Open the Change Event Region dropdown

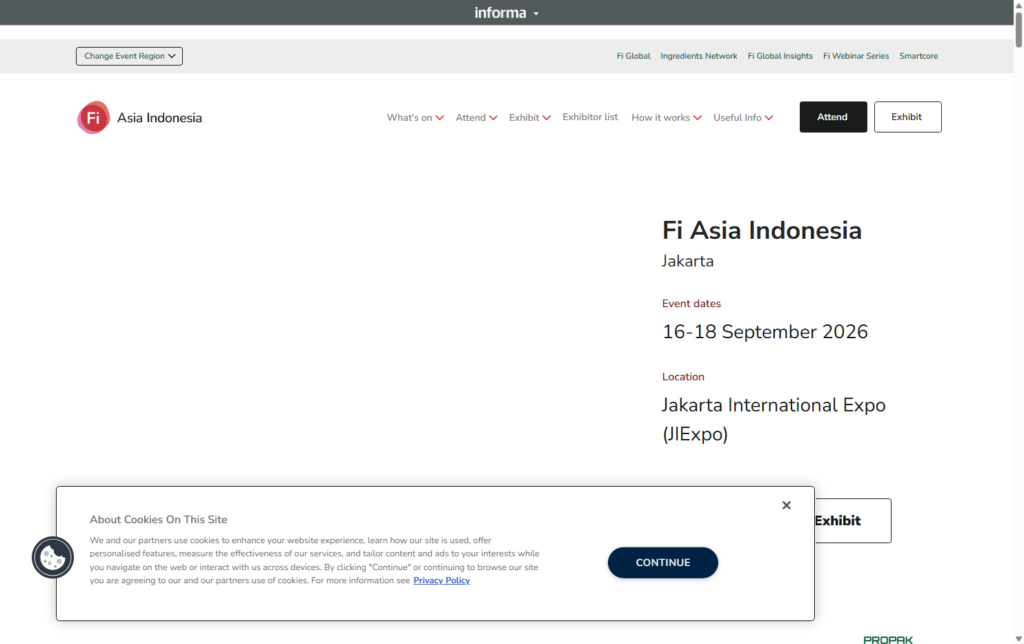tap(129, 56)
